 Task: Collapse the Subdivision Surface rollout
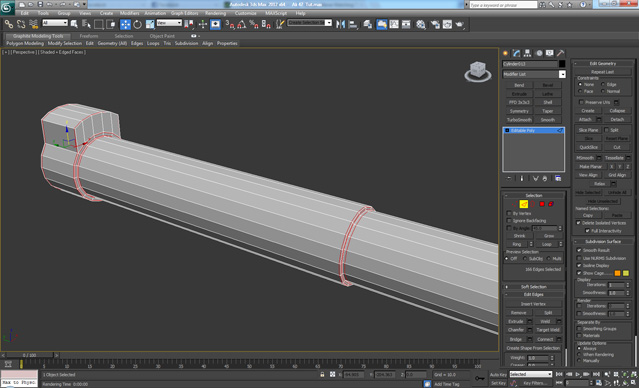click(x=603, y=242)
